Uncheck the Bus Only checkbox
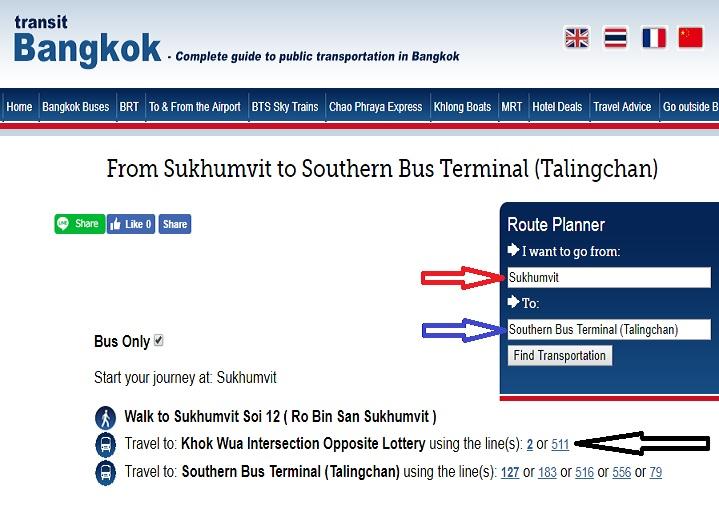This screenshot has width=719, height=516. [x=158, y=340]
